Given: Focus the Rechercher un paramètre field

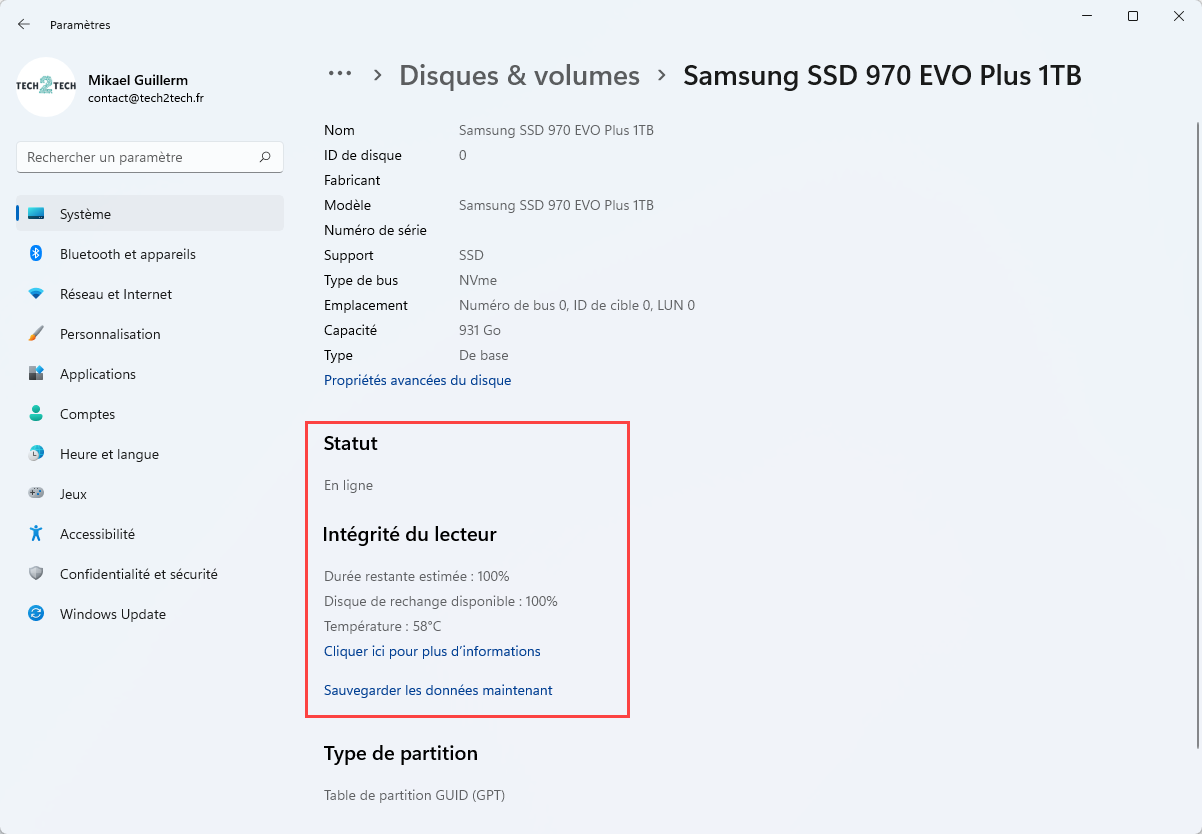Looking at the screenshot, I should click(x=150, y=157).
